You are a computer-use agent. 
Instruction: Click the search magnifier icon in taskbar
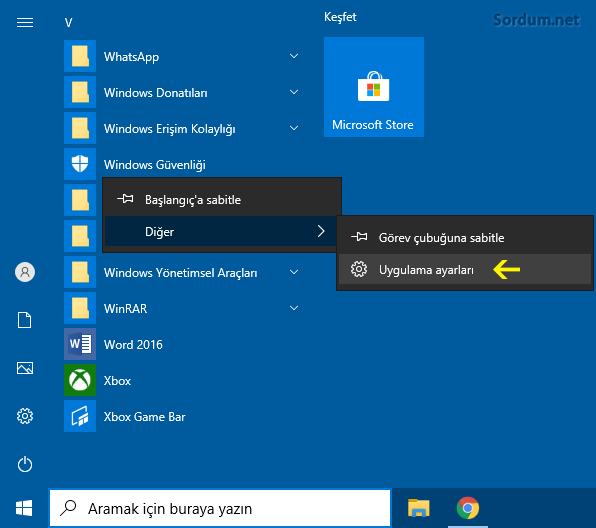coord(68,508)
